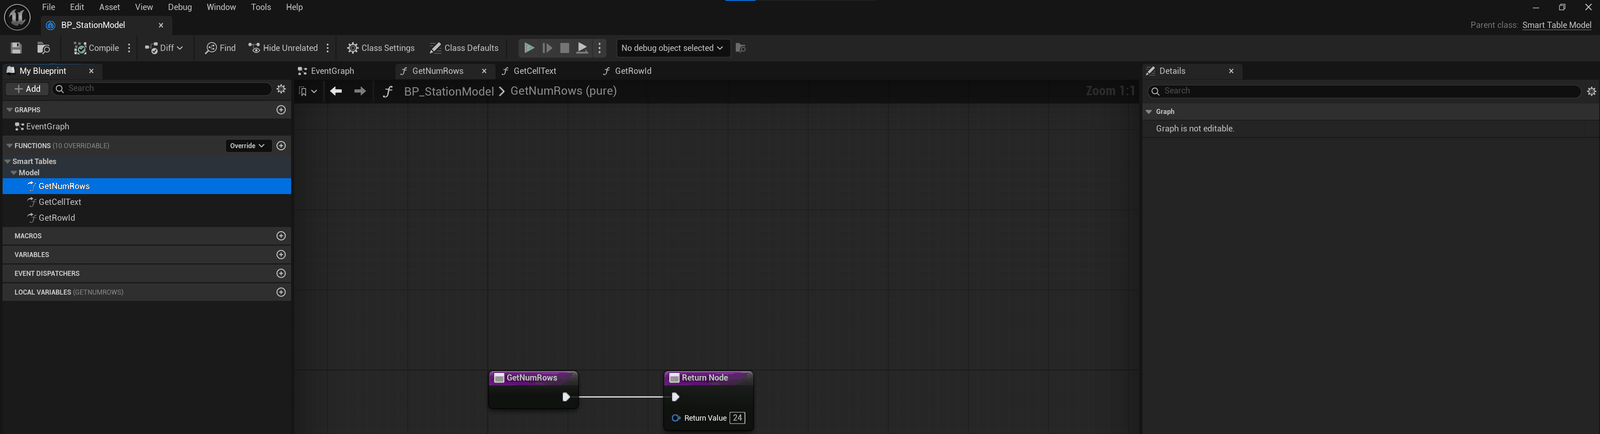
Task: Start Play simulation
Action: click(x=529, y=48)
